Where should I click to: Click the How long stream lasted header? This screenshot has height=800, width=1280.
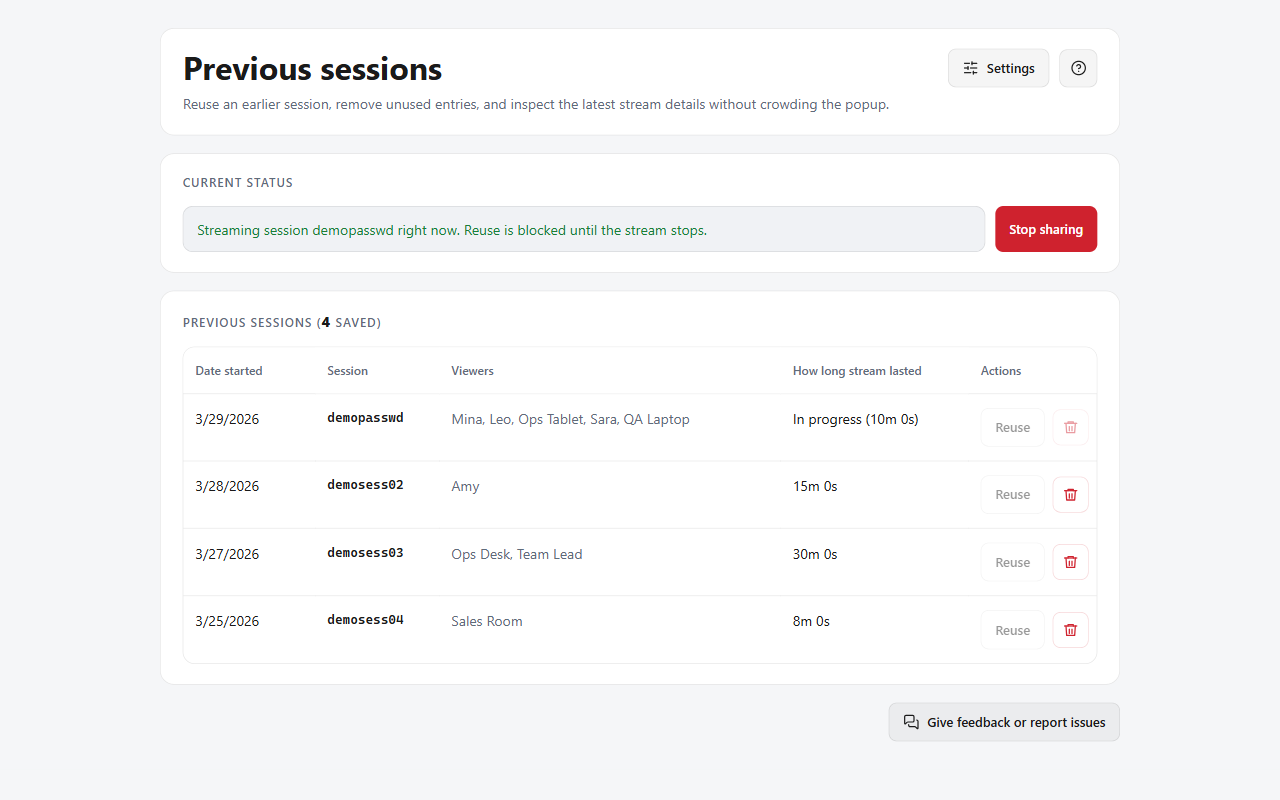pyautogui.click(x=857, y=371)
